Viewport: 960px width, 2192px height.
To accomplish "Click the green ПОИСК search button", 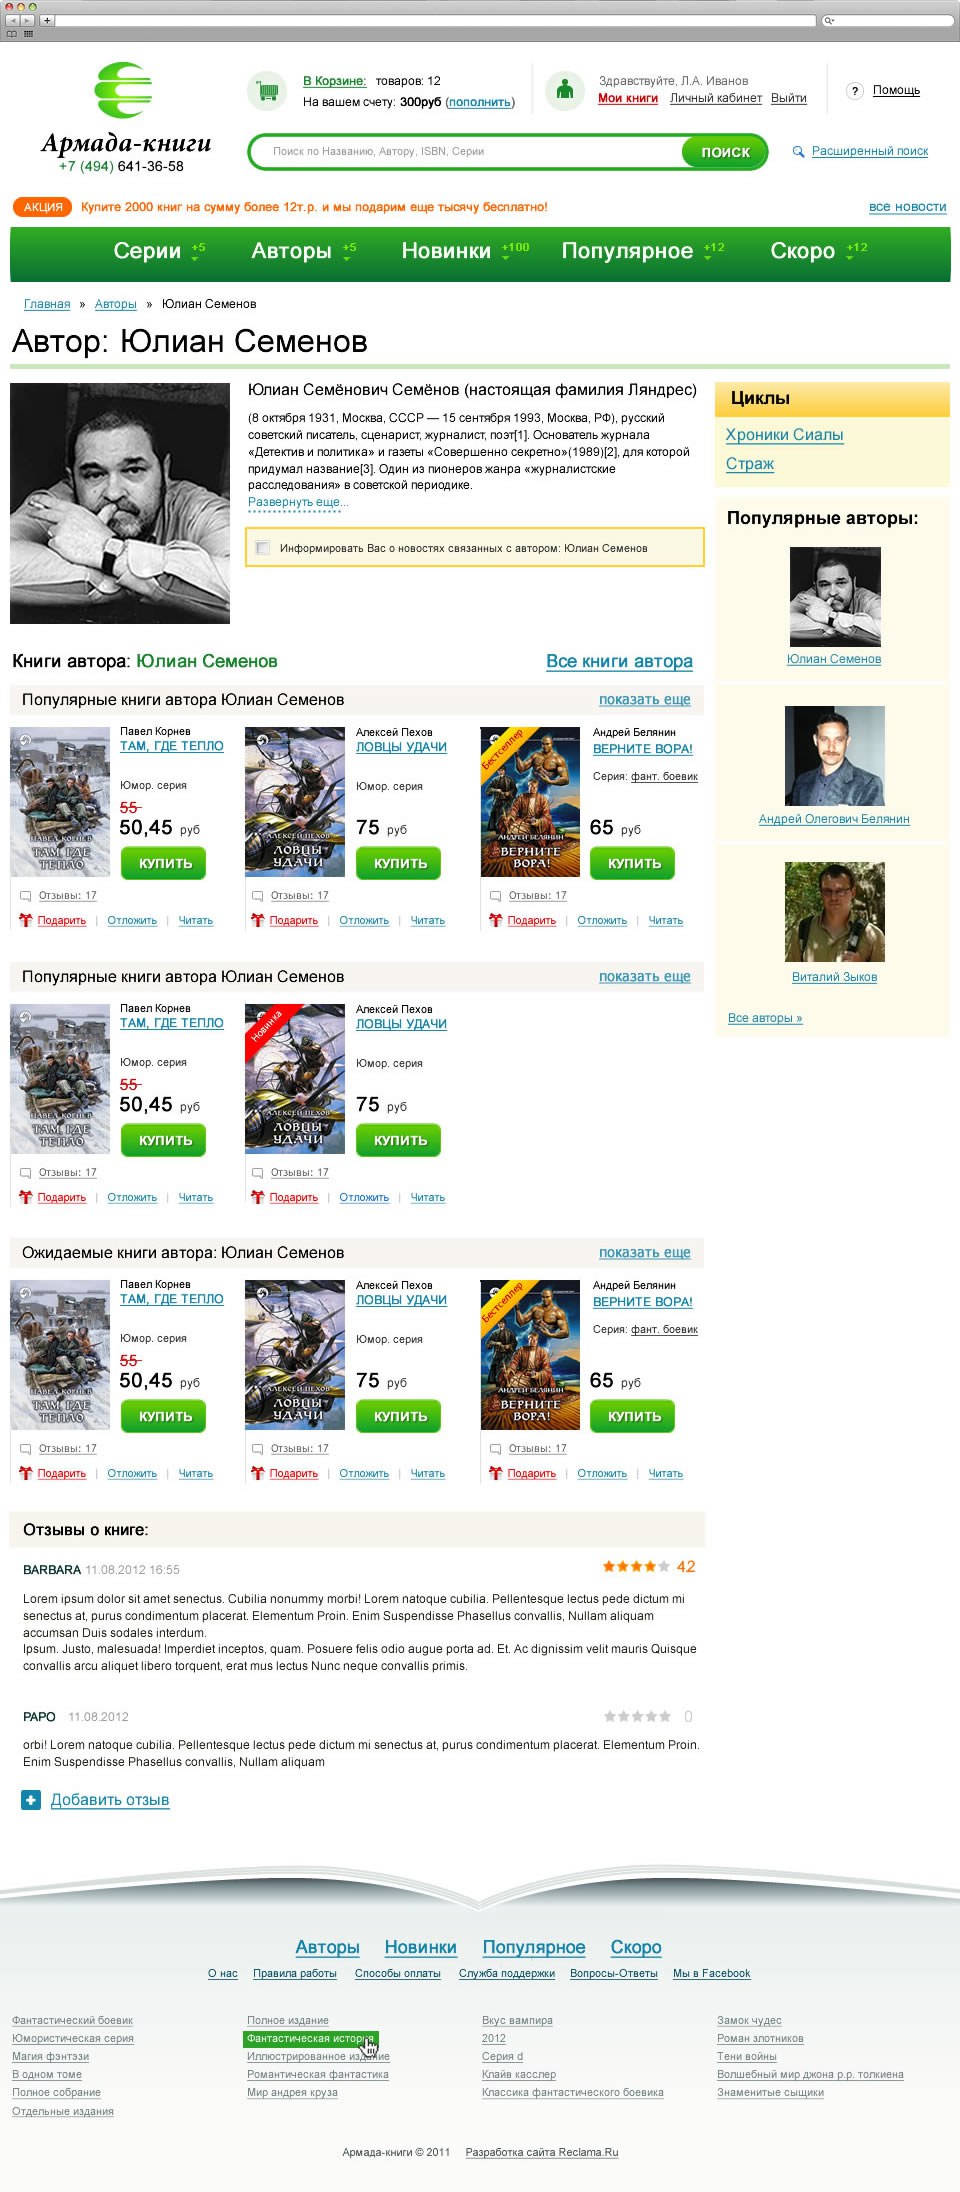I will click(x=725, y=152).
